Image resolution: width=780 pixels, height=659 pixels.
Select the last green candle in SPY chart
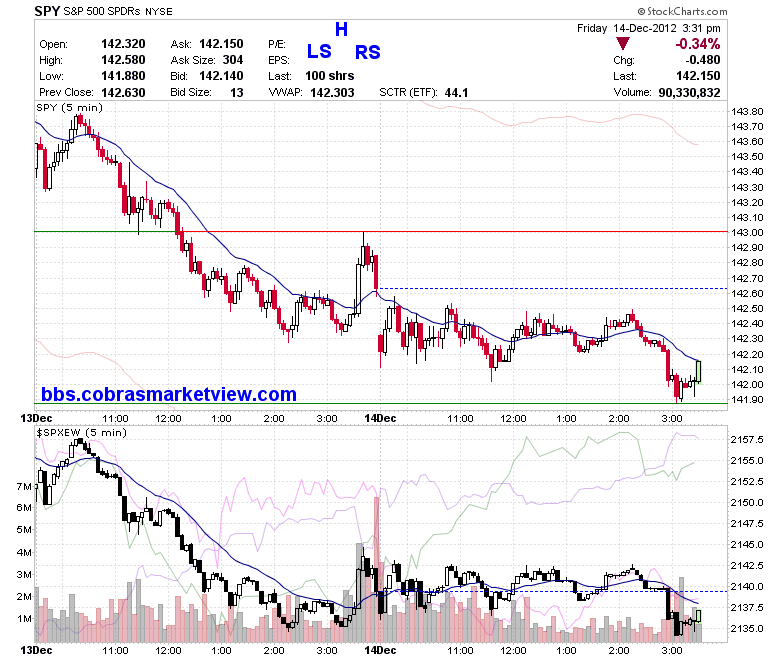click(699, 372)
